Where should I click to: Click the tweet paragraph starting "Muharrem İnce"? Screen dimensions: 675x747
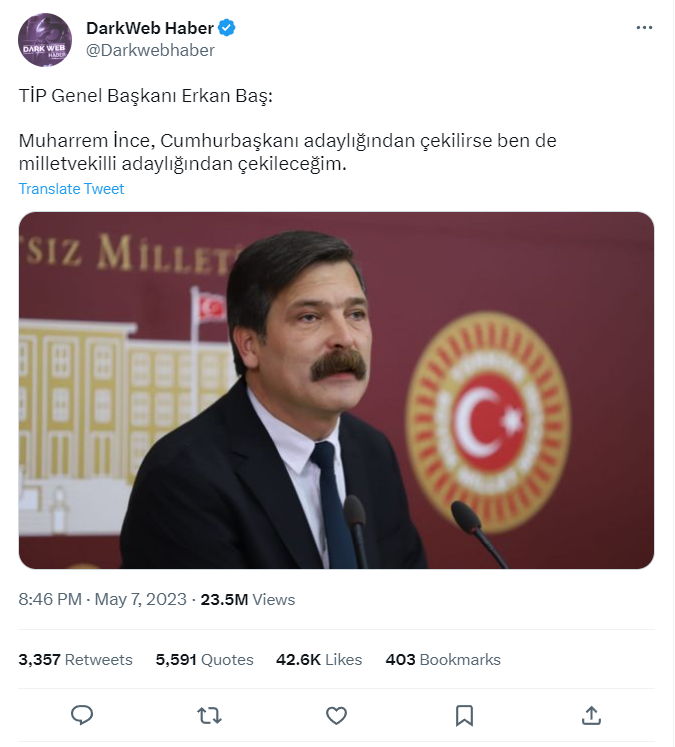click(287, 152)
